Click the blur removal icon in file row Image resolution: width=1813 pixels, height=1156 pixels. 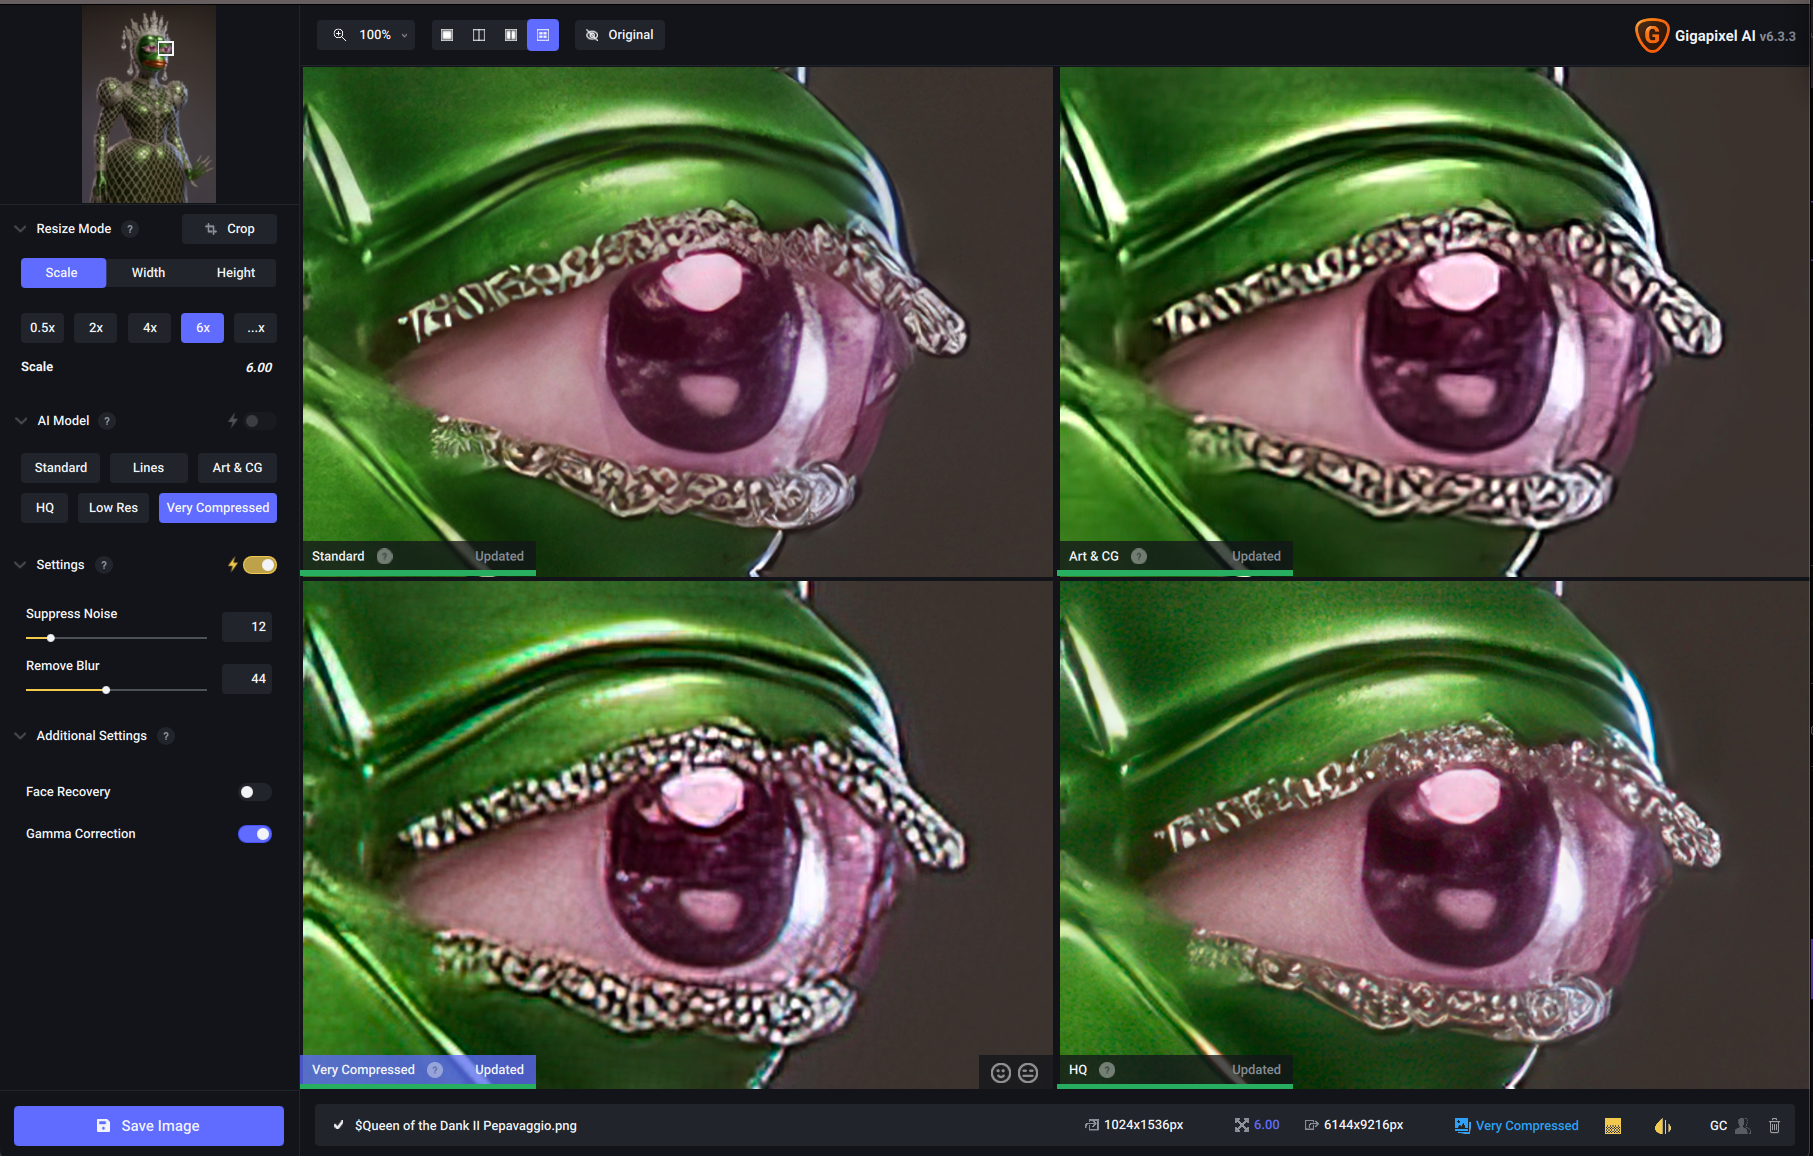click(1663, 1126)
